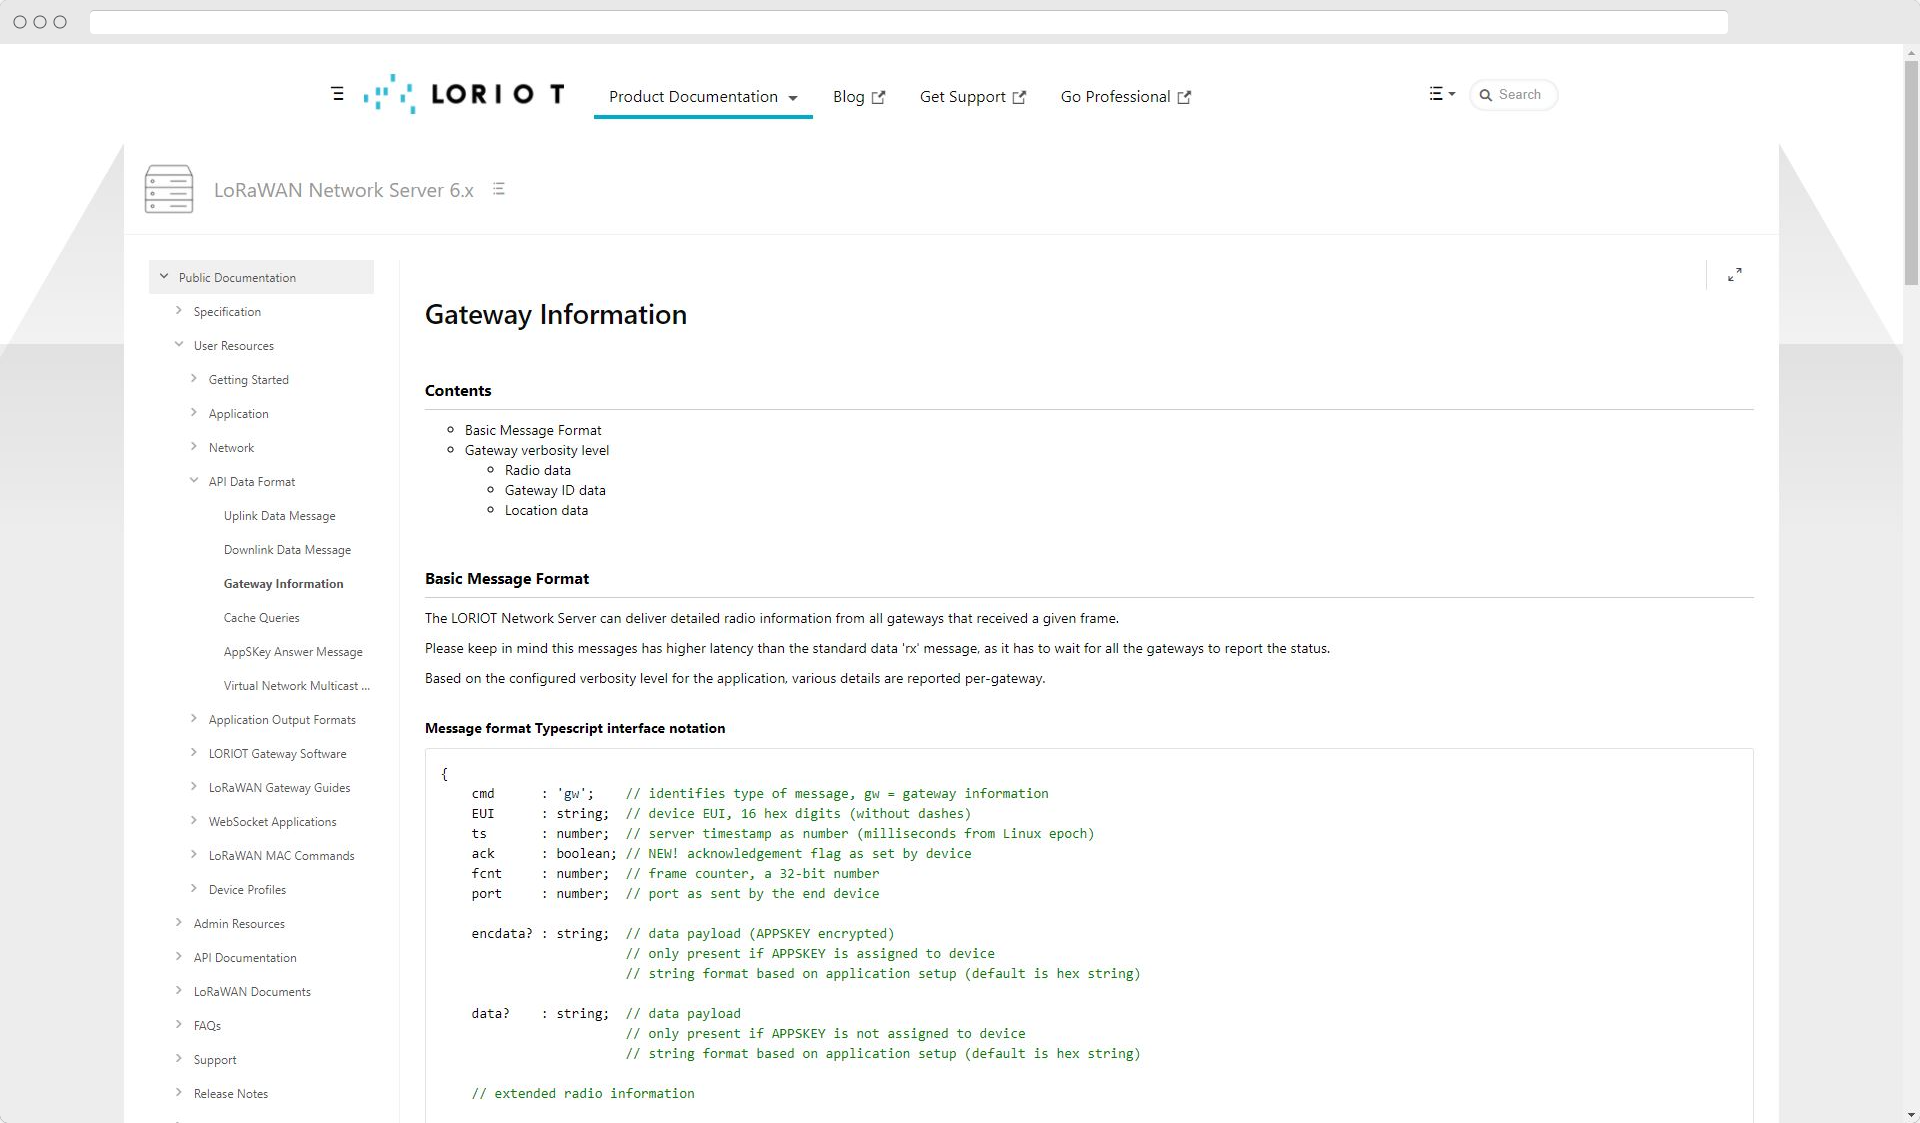The width and height of the screenshot is (1920, 1123).
Task: Collapse the Public Documentation tree node
Action: [x=164, y=277]
